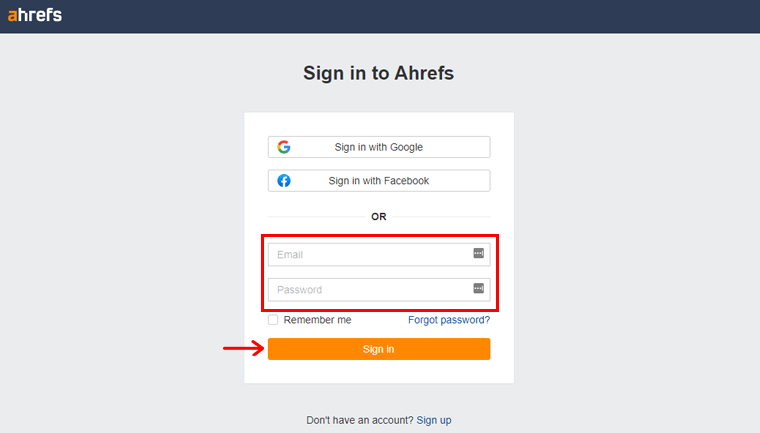Viewport: 760px width, 433px height.
Task: Tick the Remember me checkbox
Action: pos(273,320)
